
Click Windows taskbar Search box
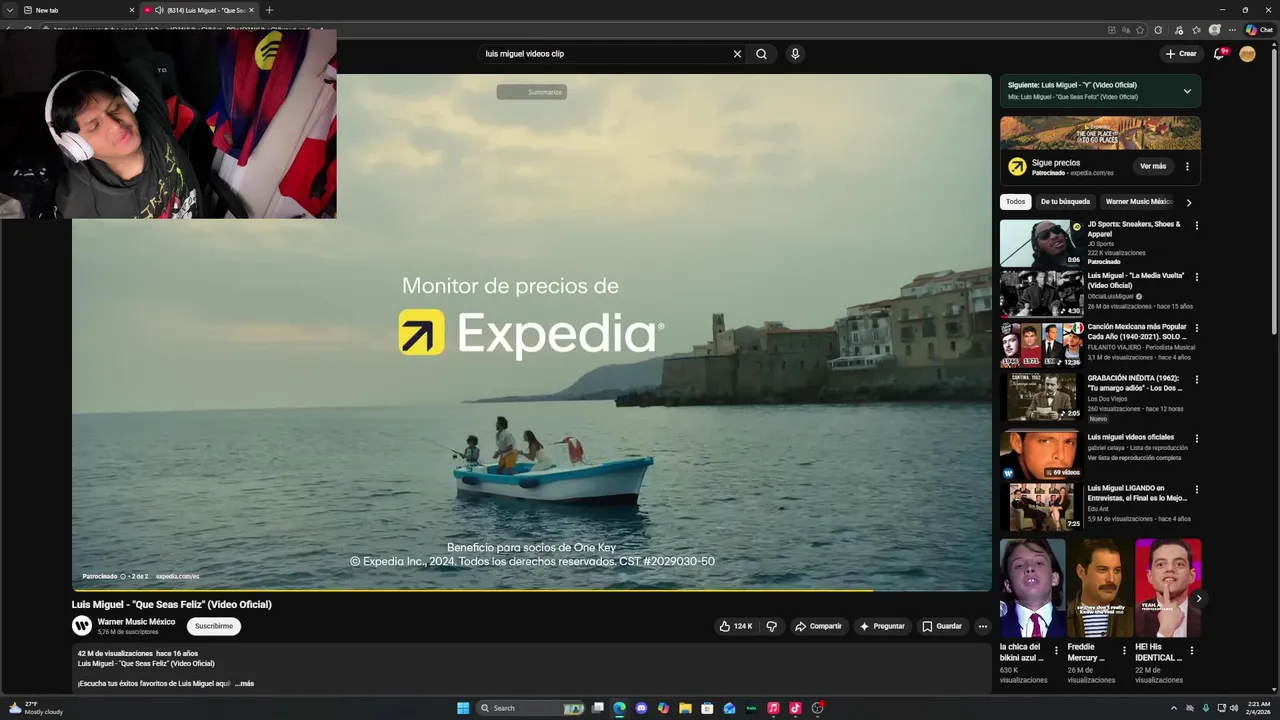[530, 708]
